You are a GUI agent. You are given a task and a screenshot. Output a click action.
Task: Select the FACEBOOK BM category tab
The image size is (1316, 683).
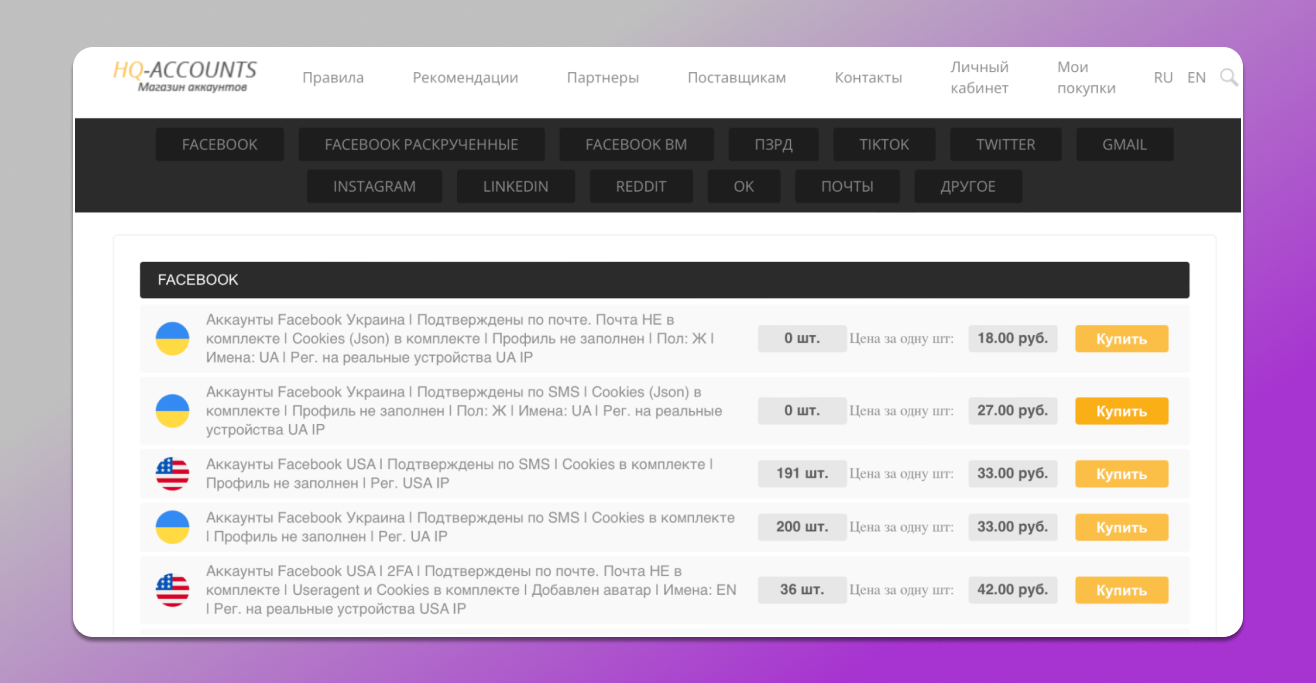(x=636, y=144)
